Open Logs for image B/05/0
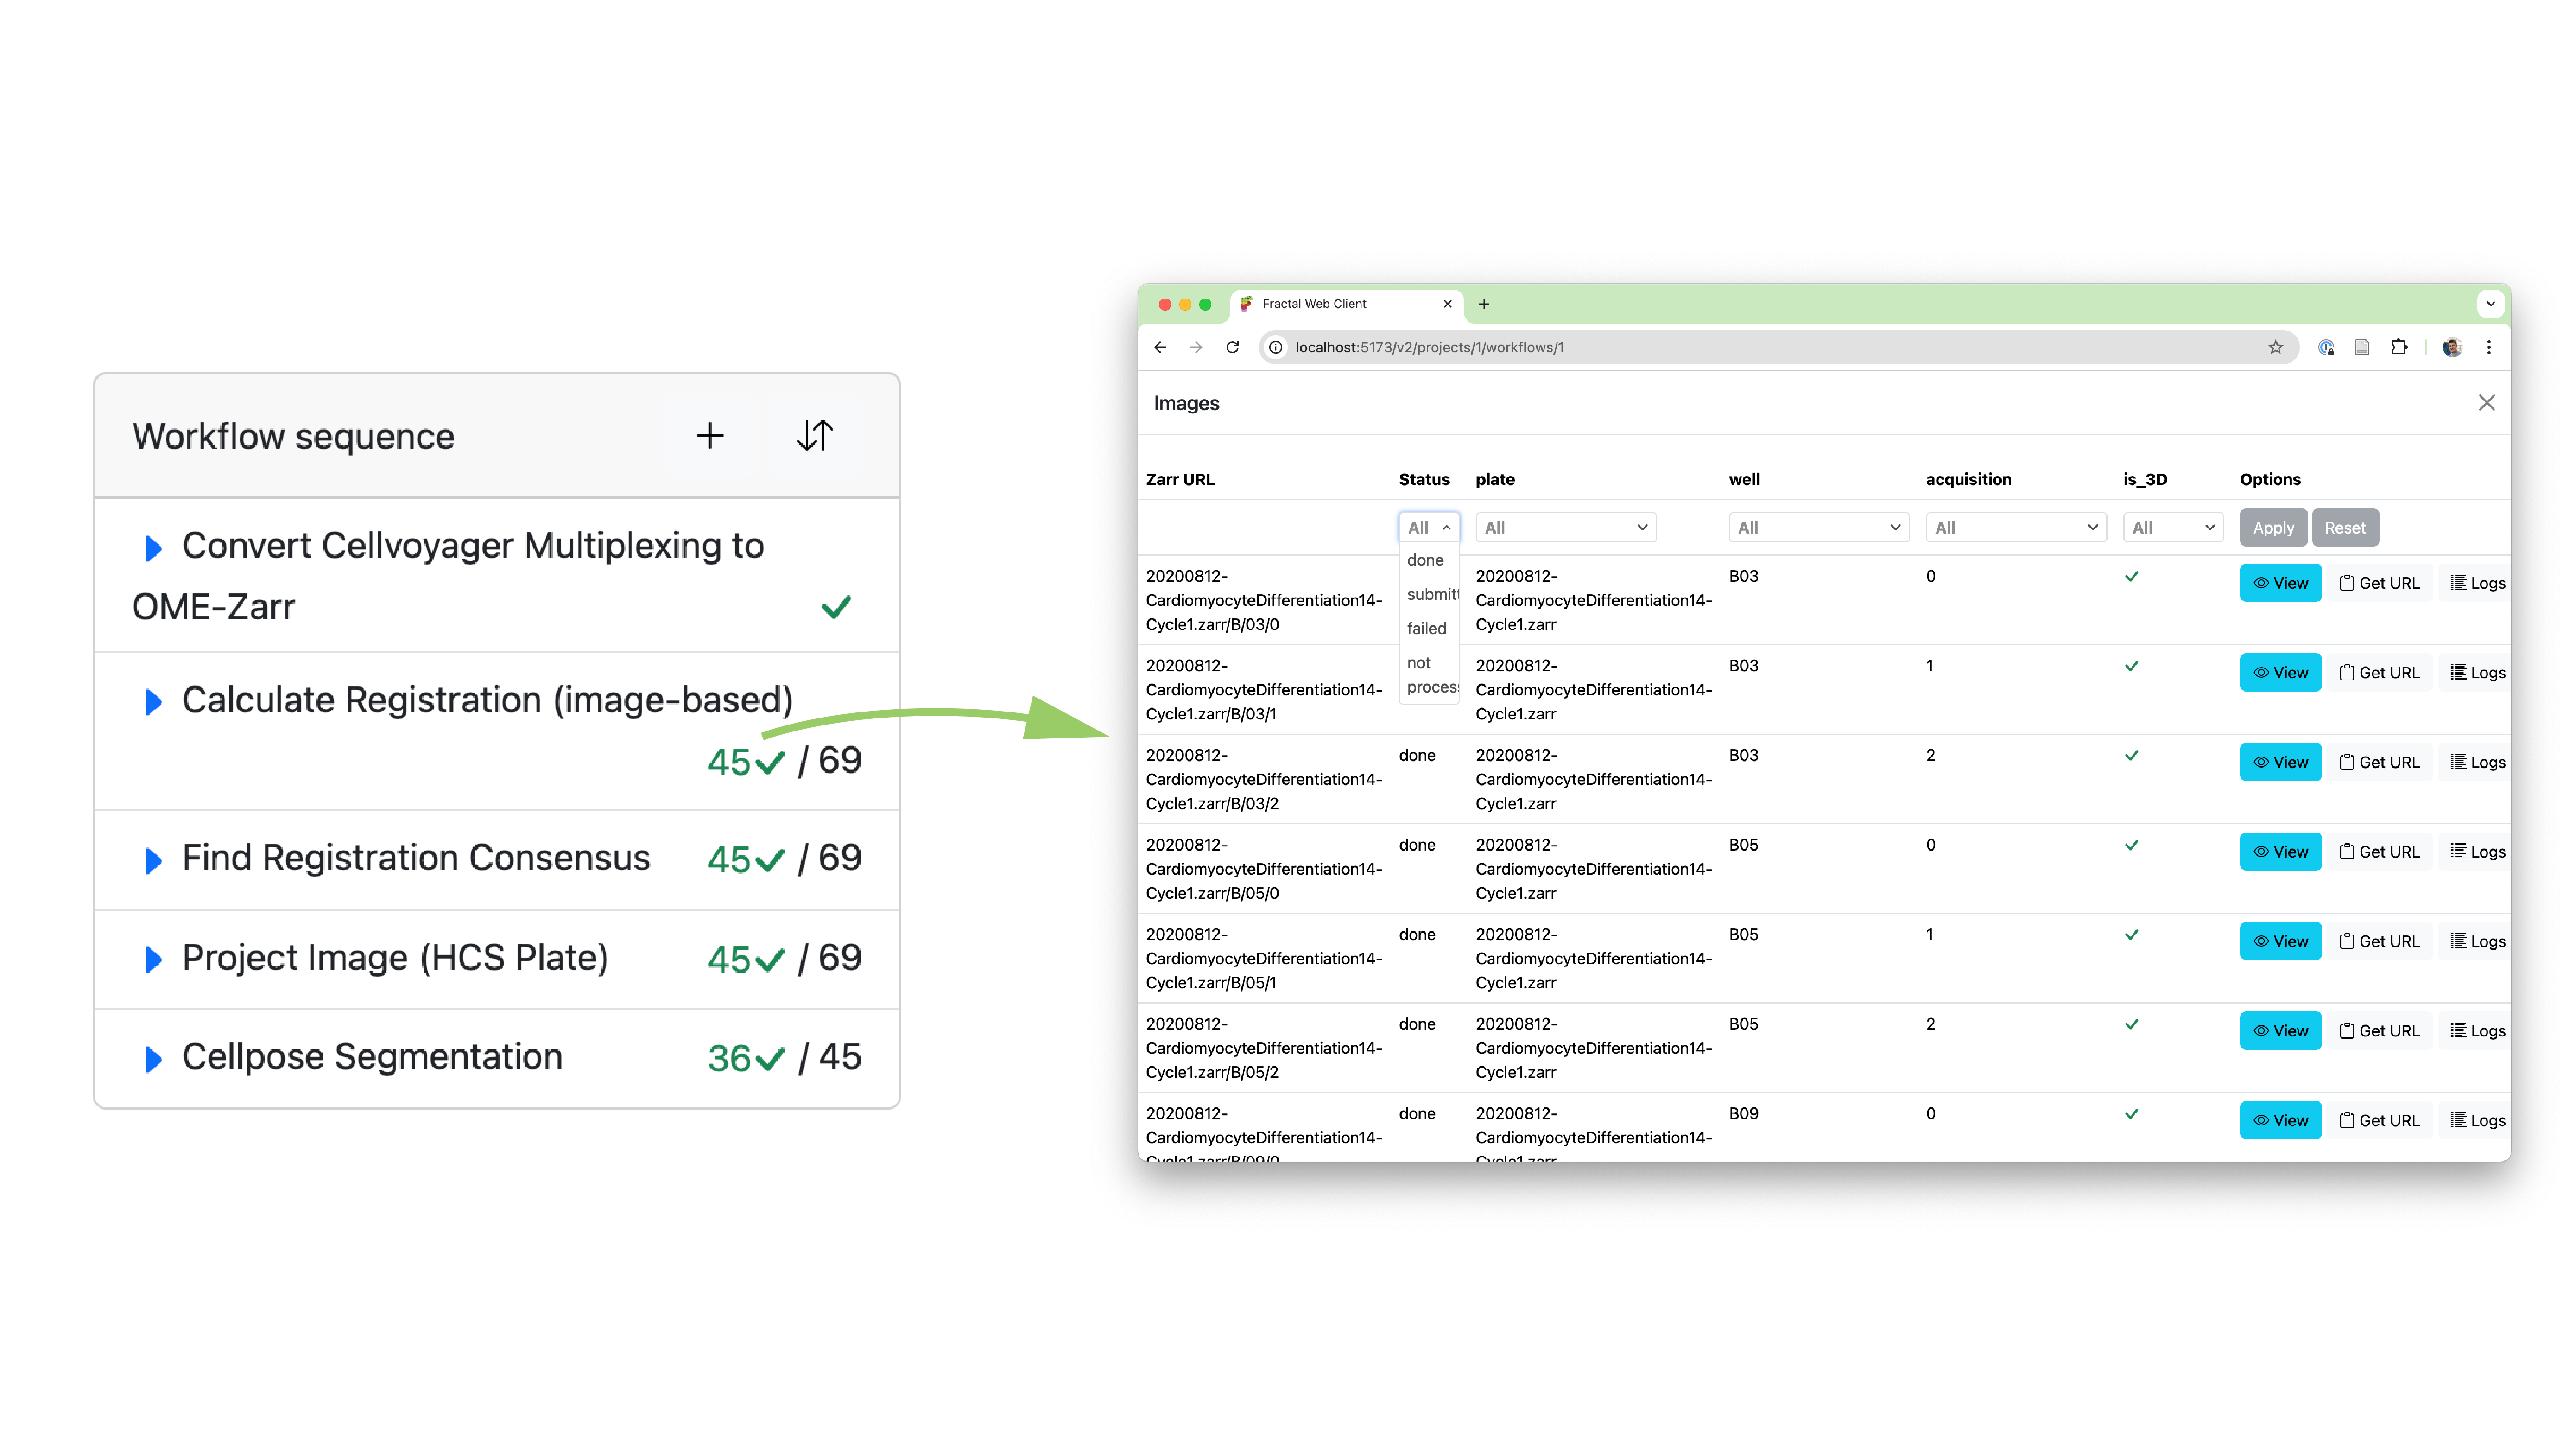 pyautogui.click(x=2475, y=852)
